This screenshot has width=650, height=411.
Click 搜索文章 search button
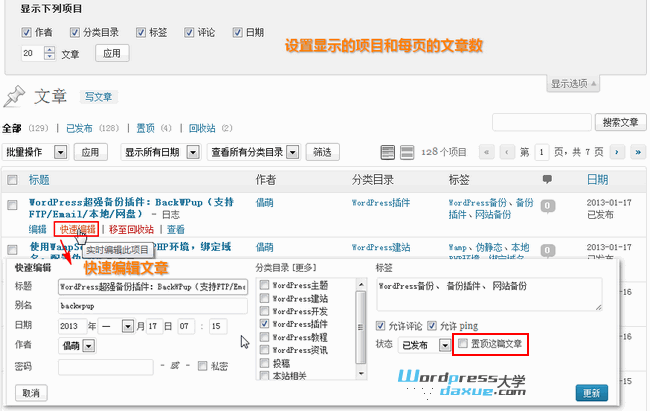[620, 122]
